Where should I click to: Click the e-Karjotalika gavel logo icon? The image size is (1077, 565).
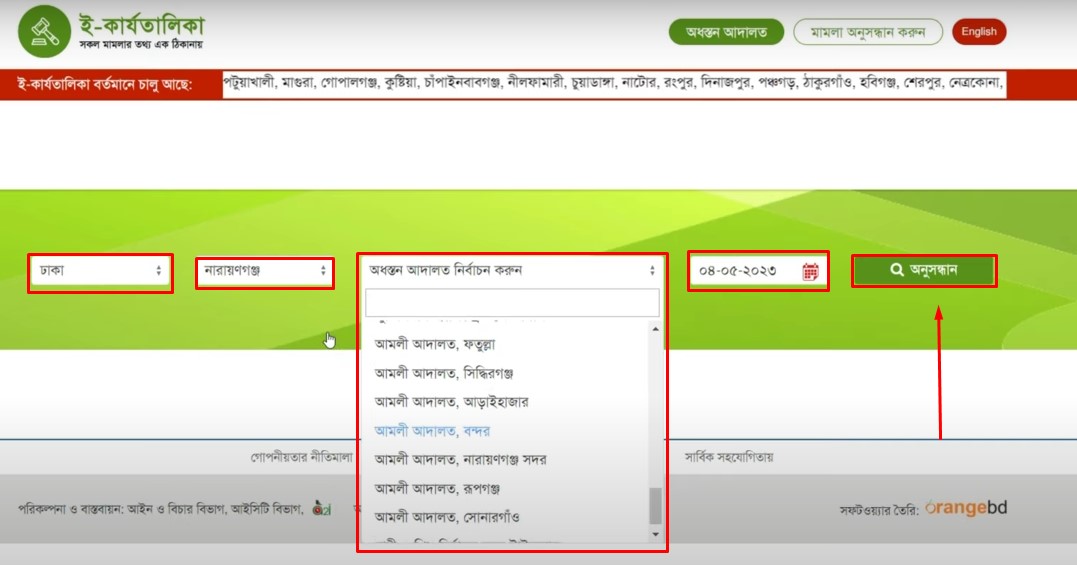tap(43, 31)
